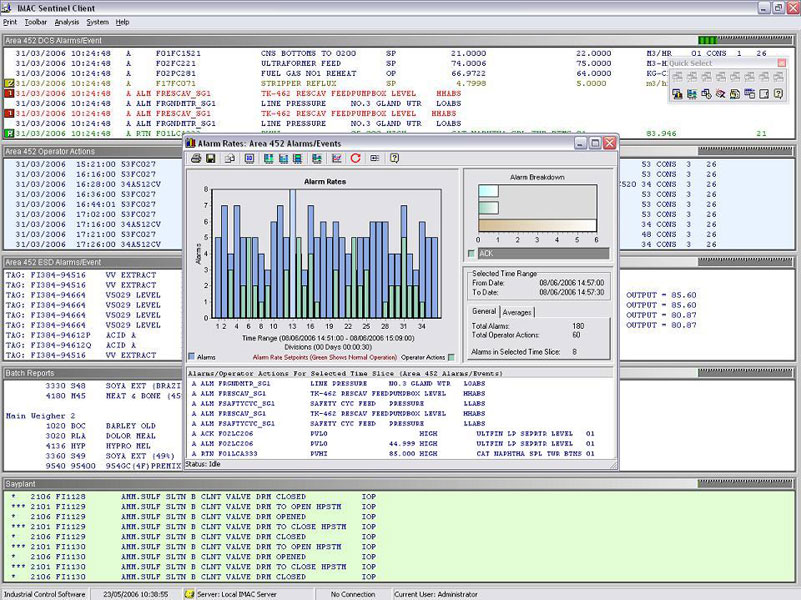Click the copy pages icon beside the save icon

click(x=230, y=158)
